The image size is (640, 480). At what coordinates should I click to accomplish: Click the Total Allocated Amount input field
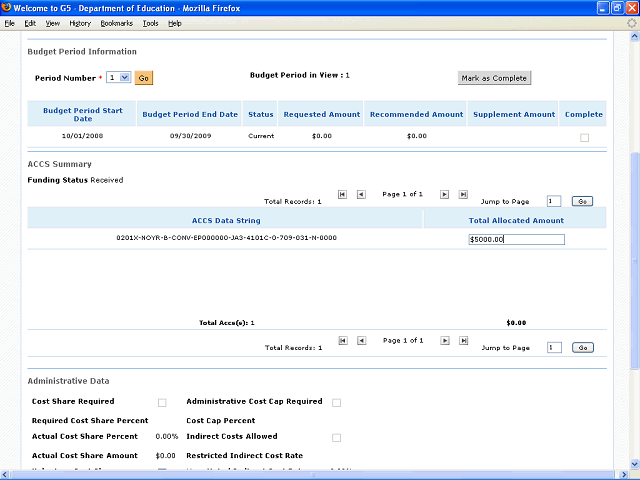click(516, 239)
